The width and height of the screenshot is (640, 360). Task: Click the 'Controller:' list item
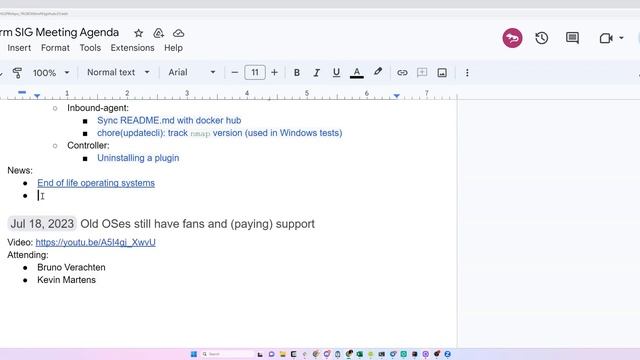[88, 145]
